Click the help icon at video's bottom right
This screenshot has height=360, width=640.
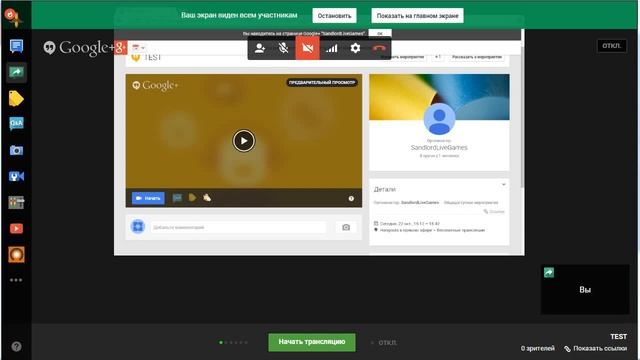tap(351, 198)
